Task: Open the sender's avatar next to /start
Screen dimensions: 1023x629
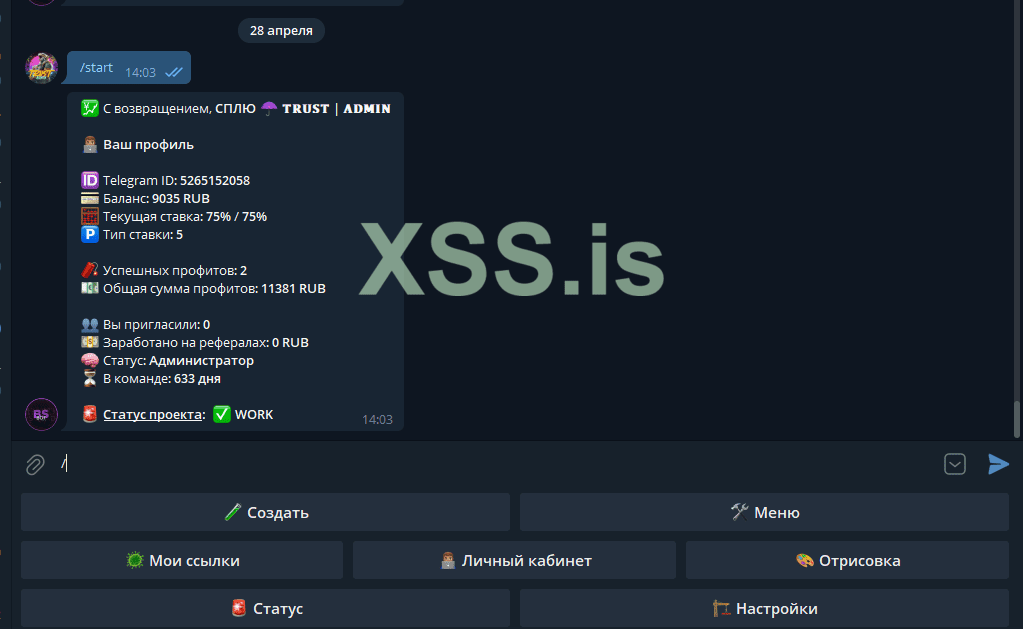Action: 41,68
